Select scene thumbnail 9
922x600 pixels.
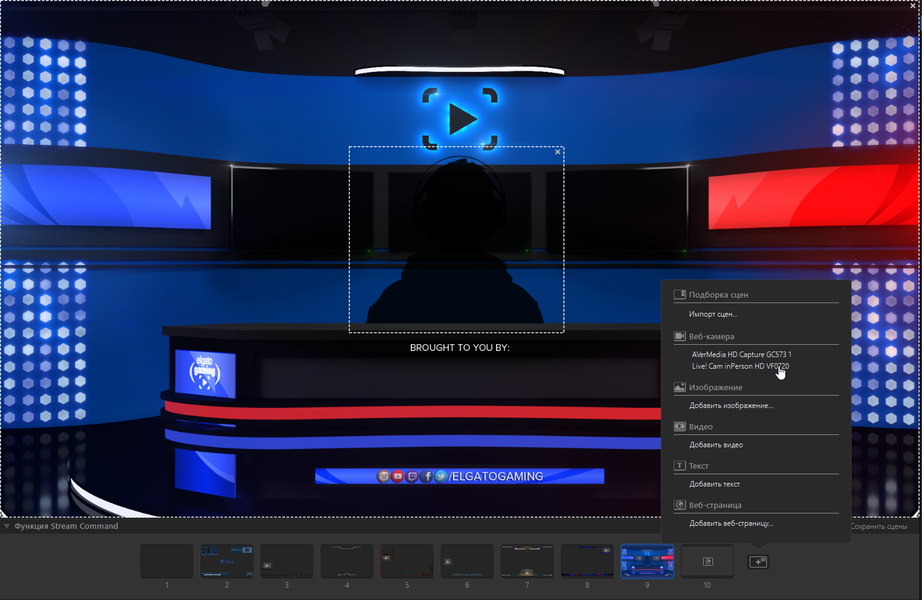647,561
